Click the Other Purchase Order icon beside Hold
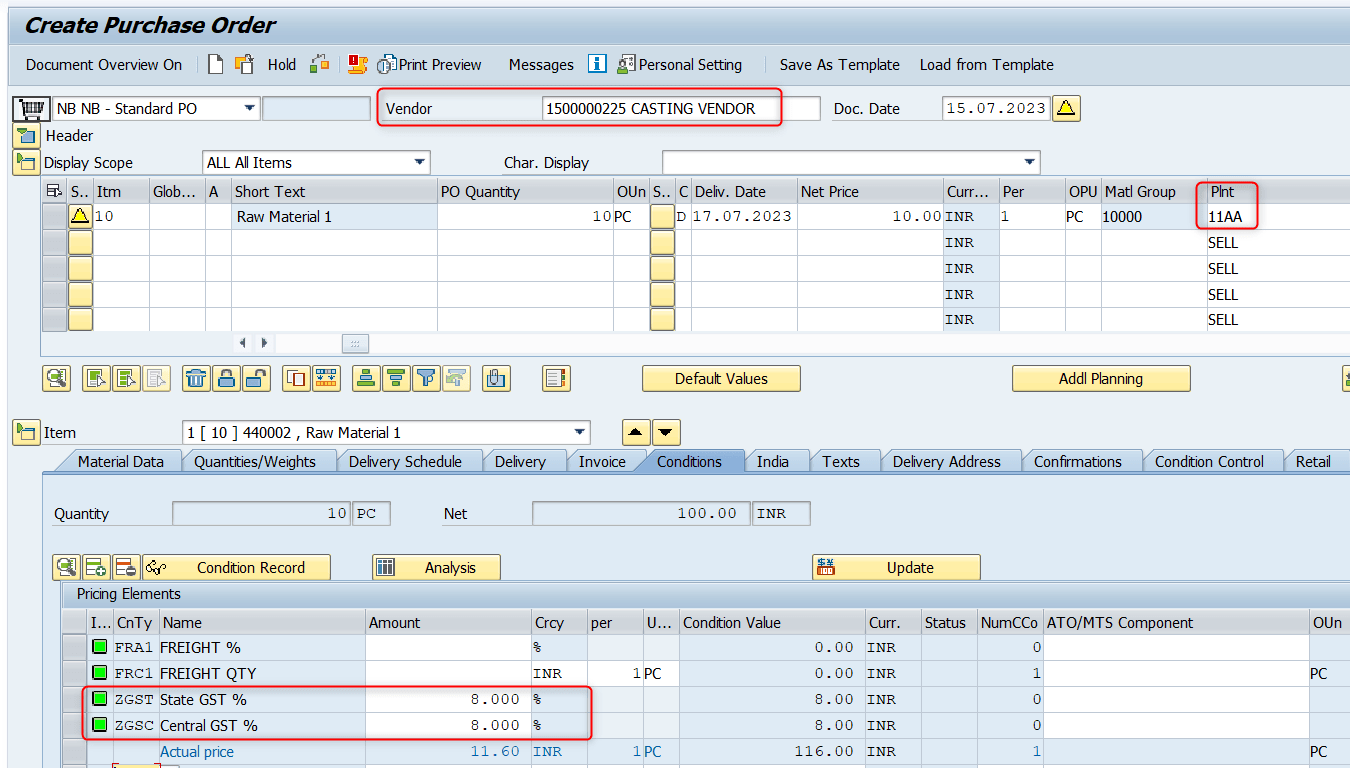The height and width of the screenshot is (768, 1350). pos(244,64)
